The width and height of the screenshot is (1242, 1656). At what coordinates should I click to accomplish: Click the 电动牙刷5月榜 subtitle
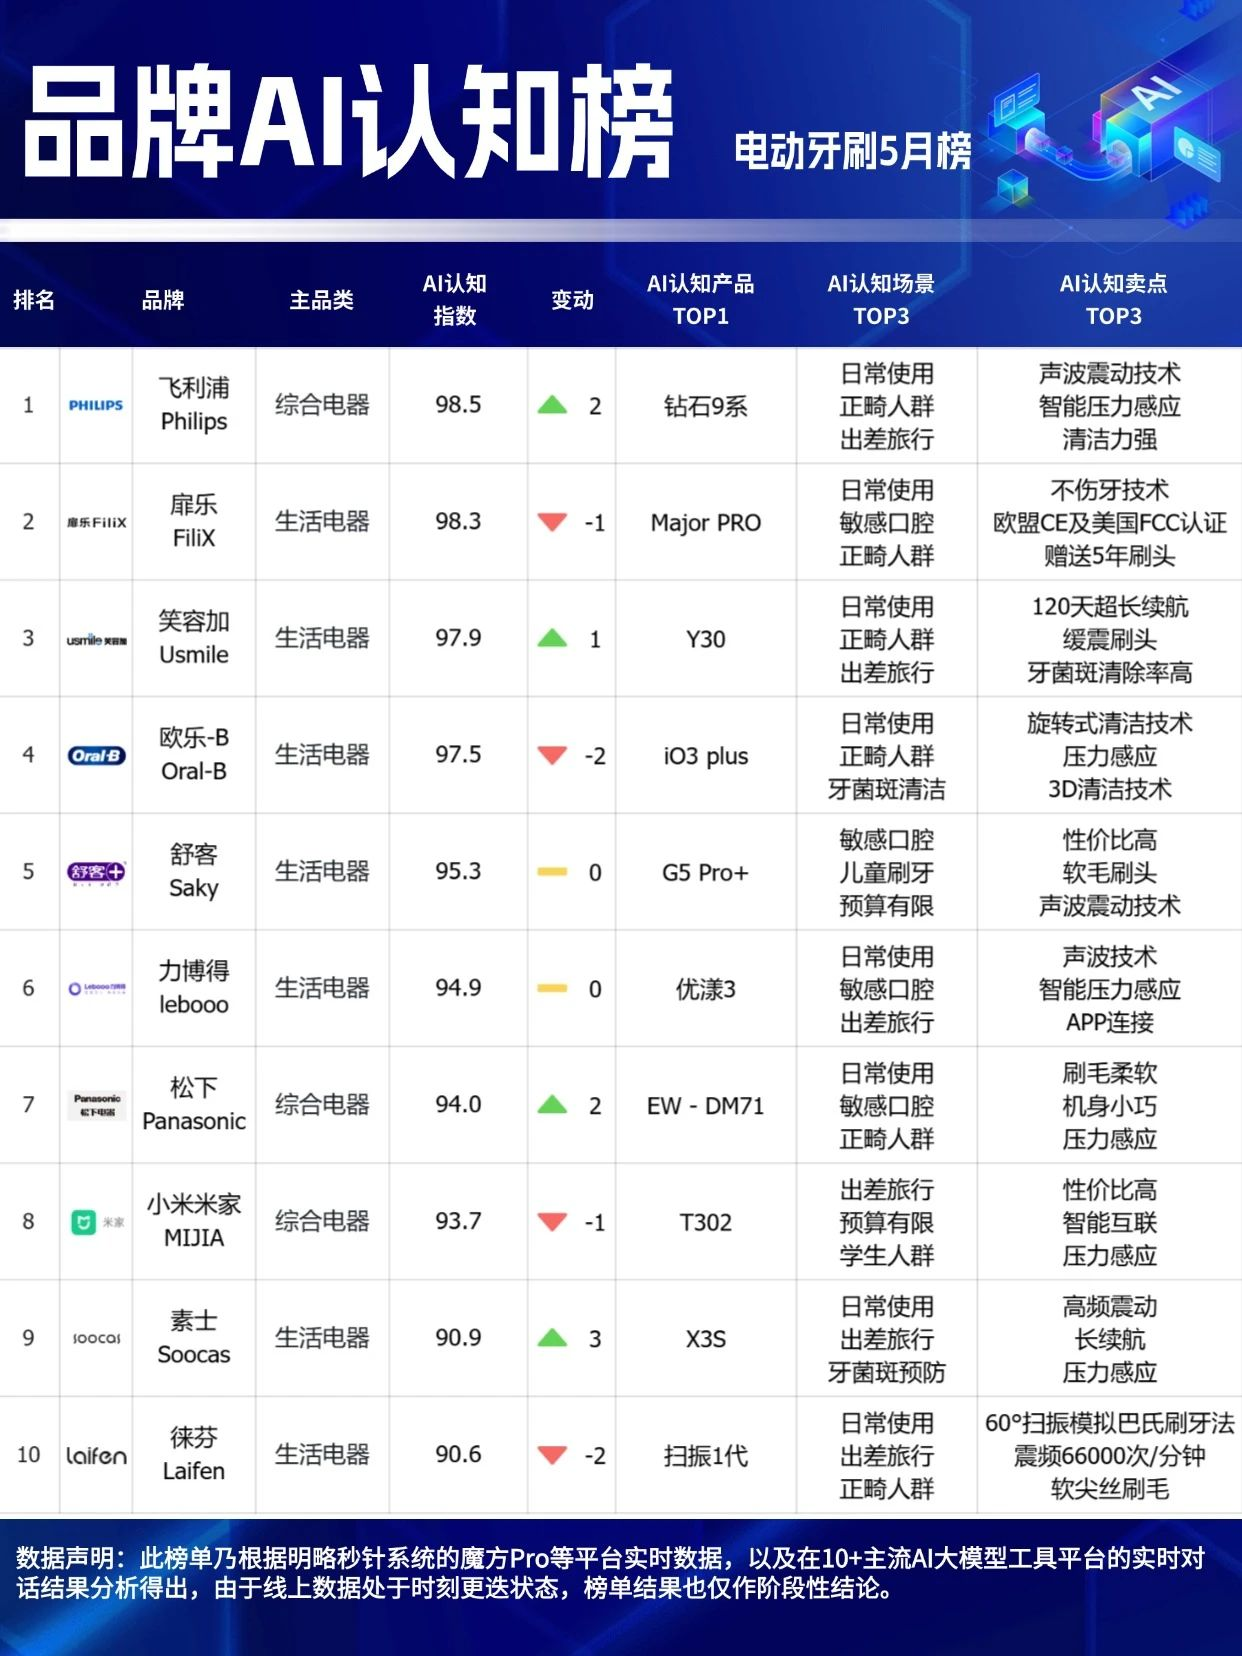pos(852,151)
